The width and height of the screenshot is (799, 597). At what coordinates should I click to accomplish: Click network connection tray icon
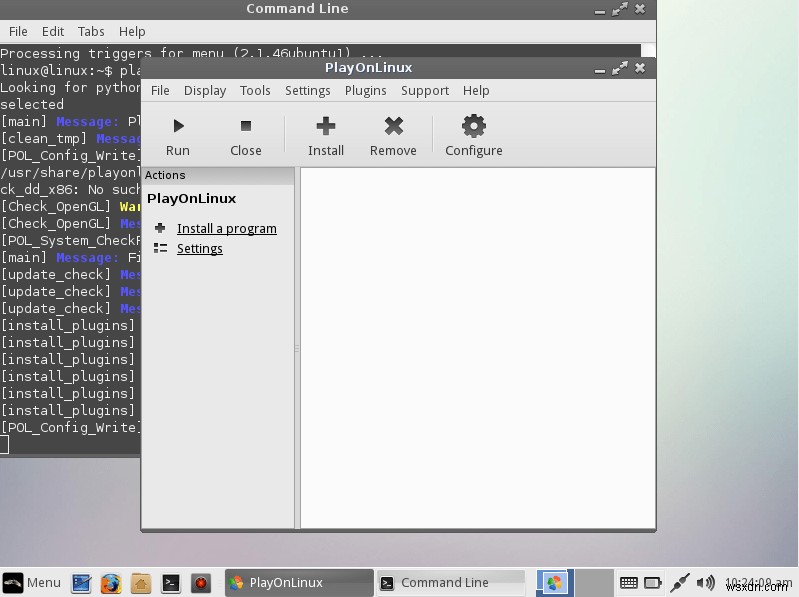click(680, 583)
